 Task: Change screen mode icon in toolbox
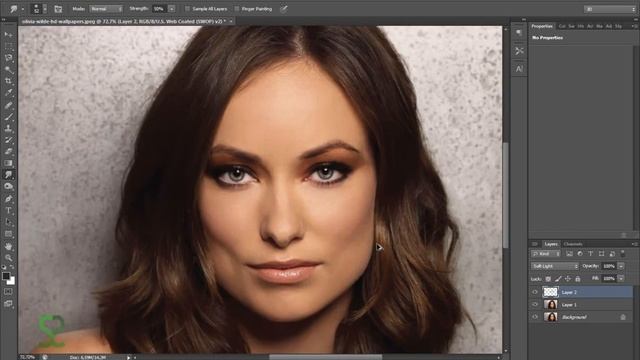(x=8, y=304)
